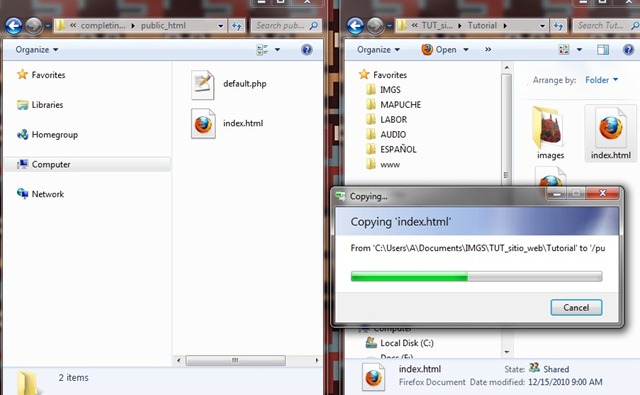640x395 pixels.
Task: Toggle the preview pane in Tutorial window
Action: [603, 50]
